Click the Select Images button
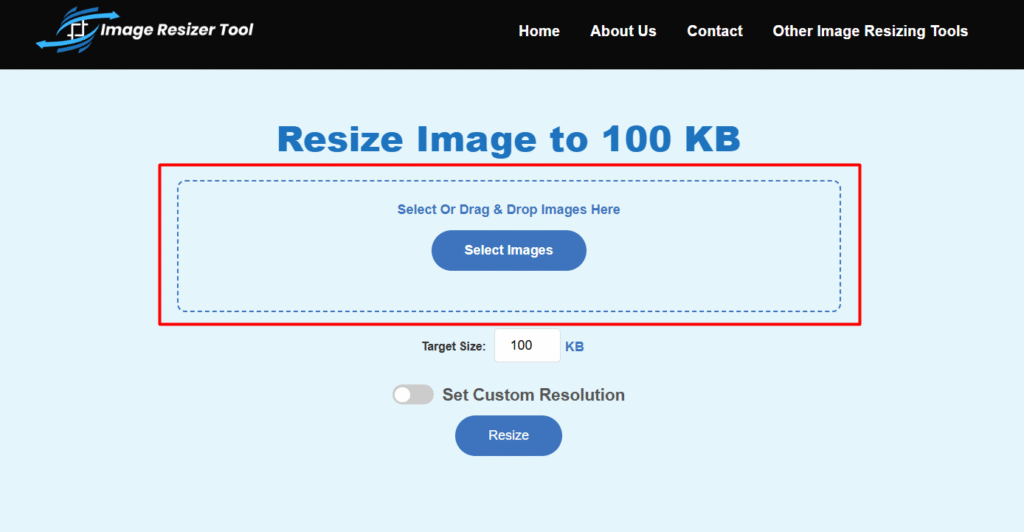This screenshot has height=532, width=1024. coord(509,251)
